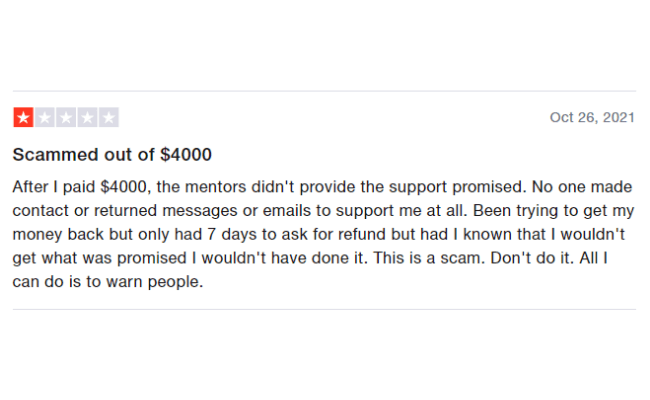Click the last line 'can do is to warn people.'
This screenshot has height=400, width=650.
pos(108,282)
